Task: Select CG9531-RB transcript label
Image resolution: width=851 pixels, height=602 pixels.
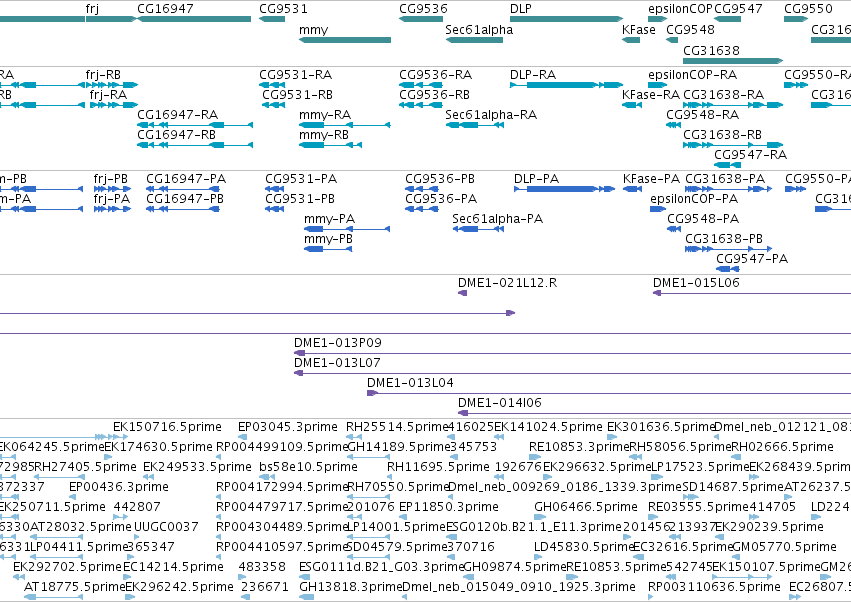Action: point(297,94)
